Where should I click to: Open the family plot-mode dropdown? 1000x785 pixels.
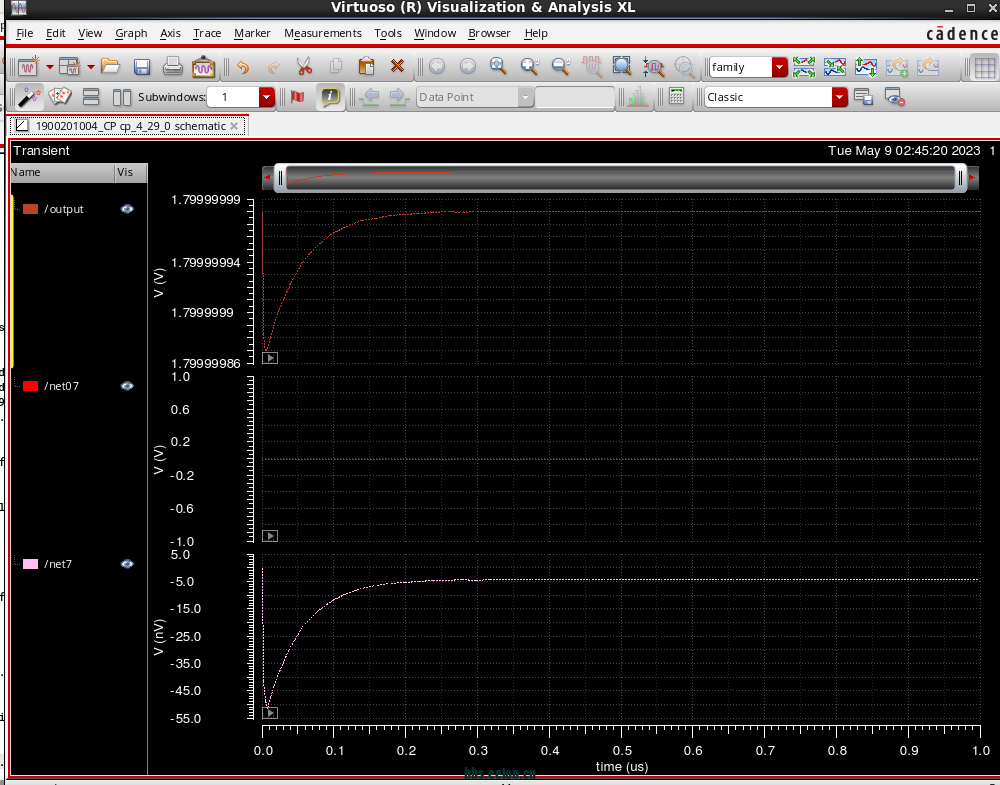[x=779, y=67]
